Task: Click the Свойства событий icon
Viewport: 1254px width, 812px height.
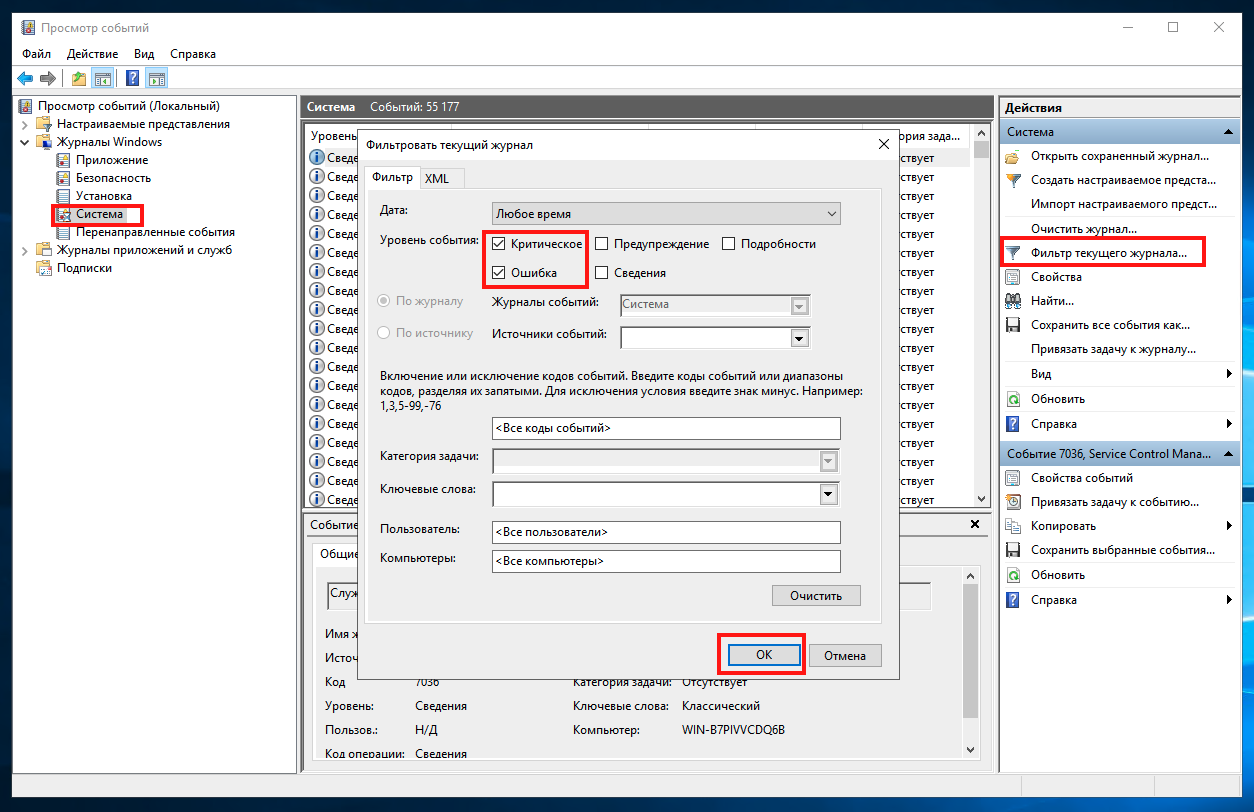Action: pos(1014,477)
